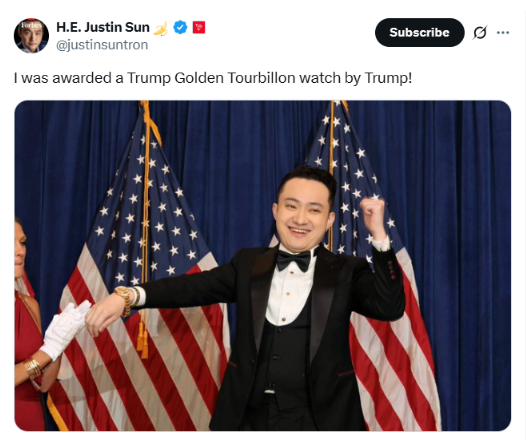Open the H.E. Justin Sun display name
The height and width of the screenshot is (443, 526).
(103, 27)
